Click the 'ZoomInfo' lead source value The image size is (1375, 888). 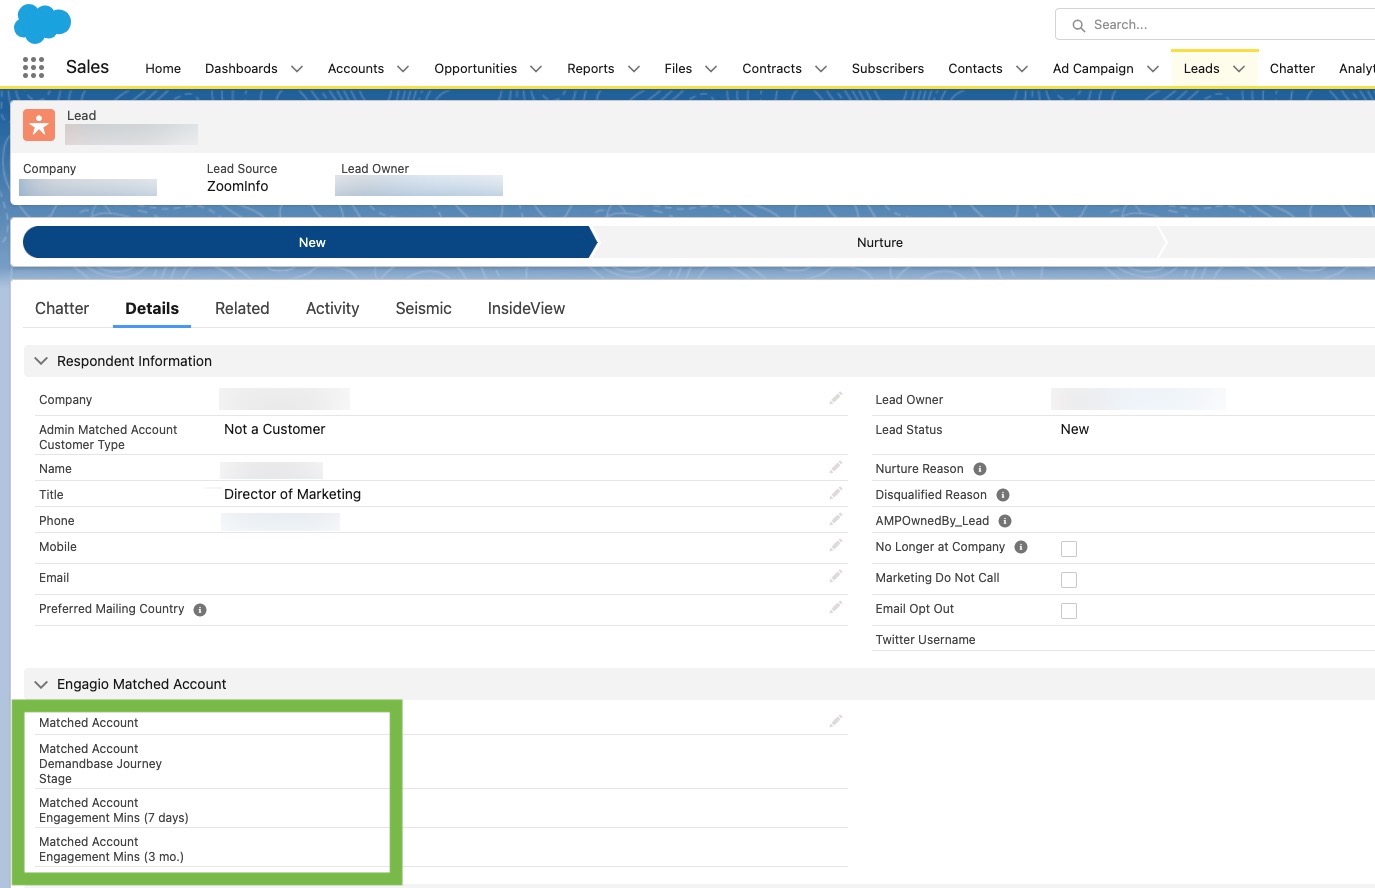point(237,186)
